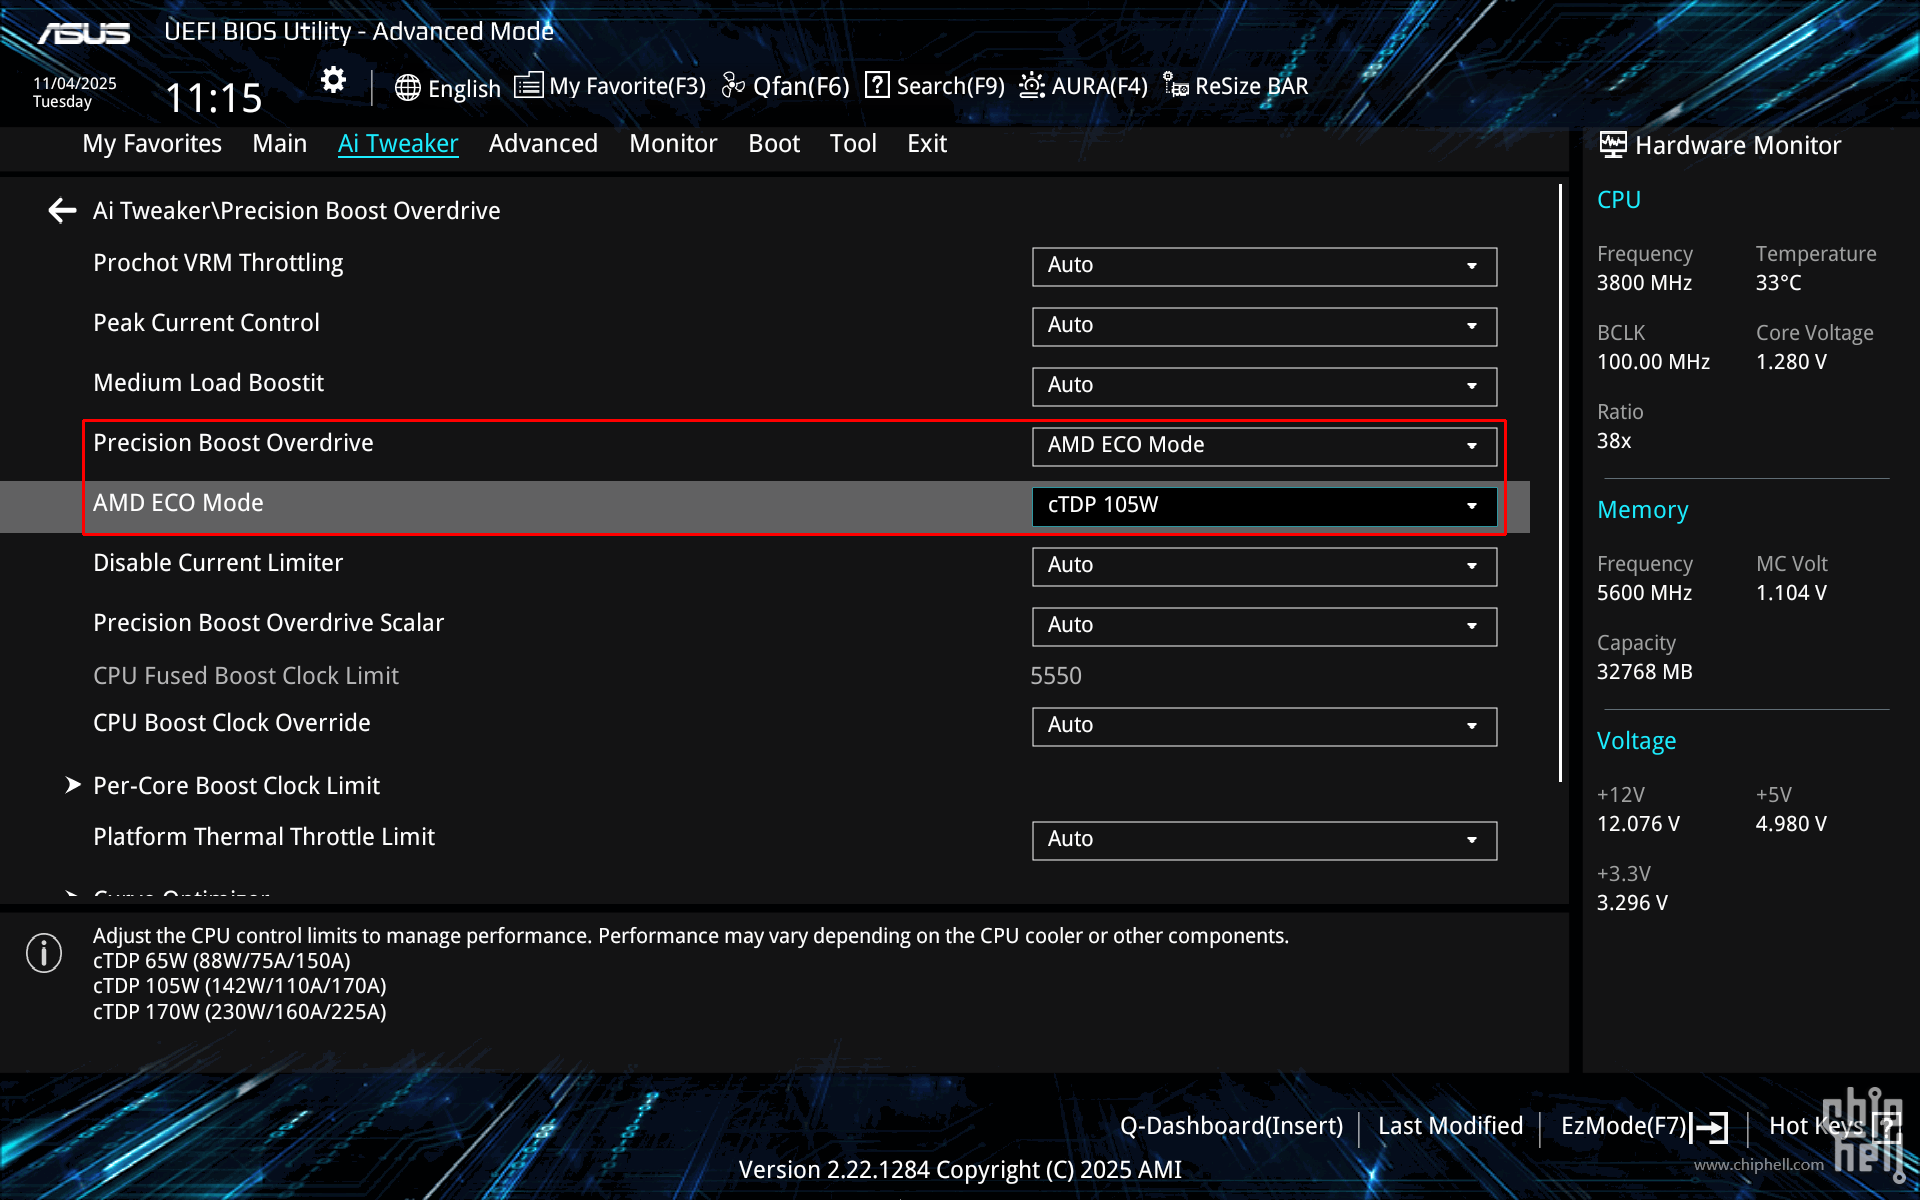Click the vertical scrollbar of settings list
This screenshot has height=1200, width=1920.
coord(1560,480)
